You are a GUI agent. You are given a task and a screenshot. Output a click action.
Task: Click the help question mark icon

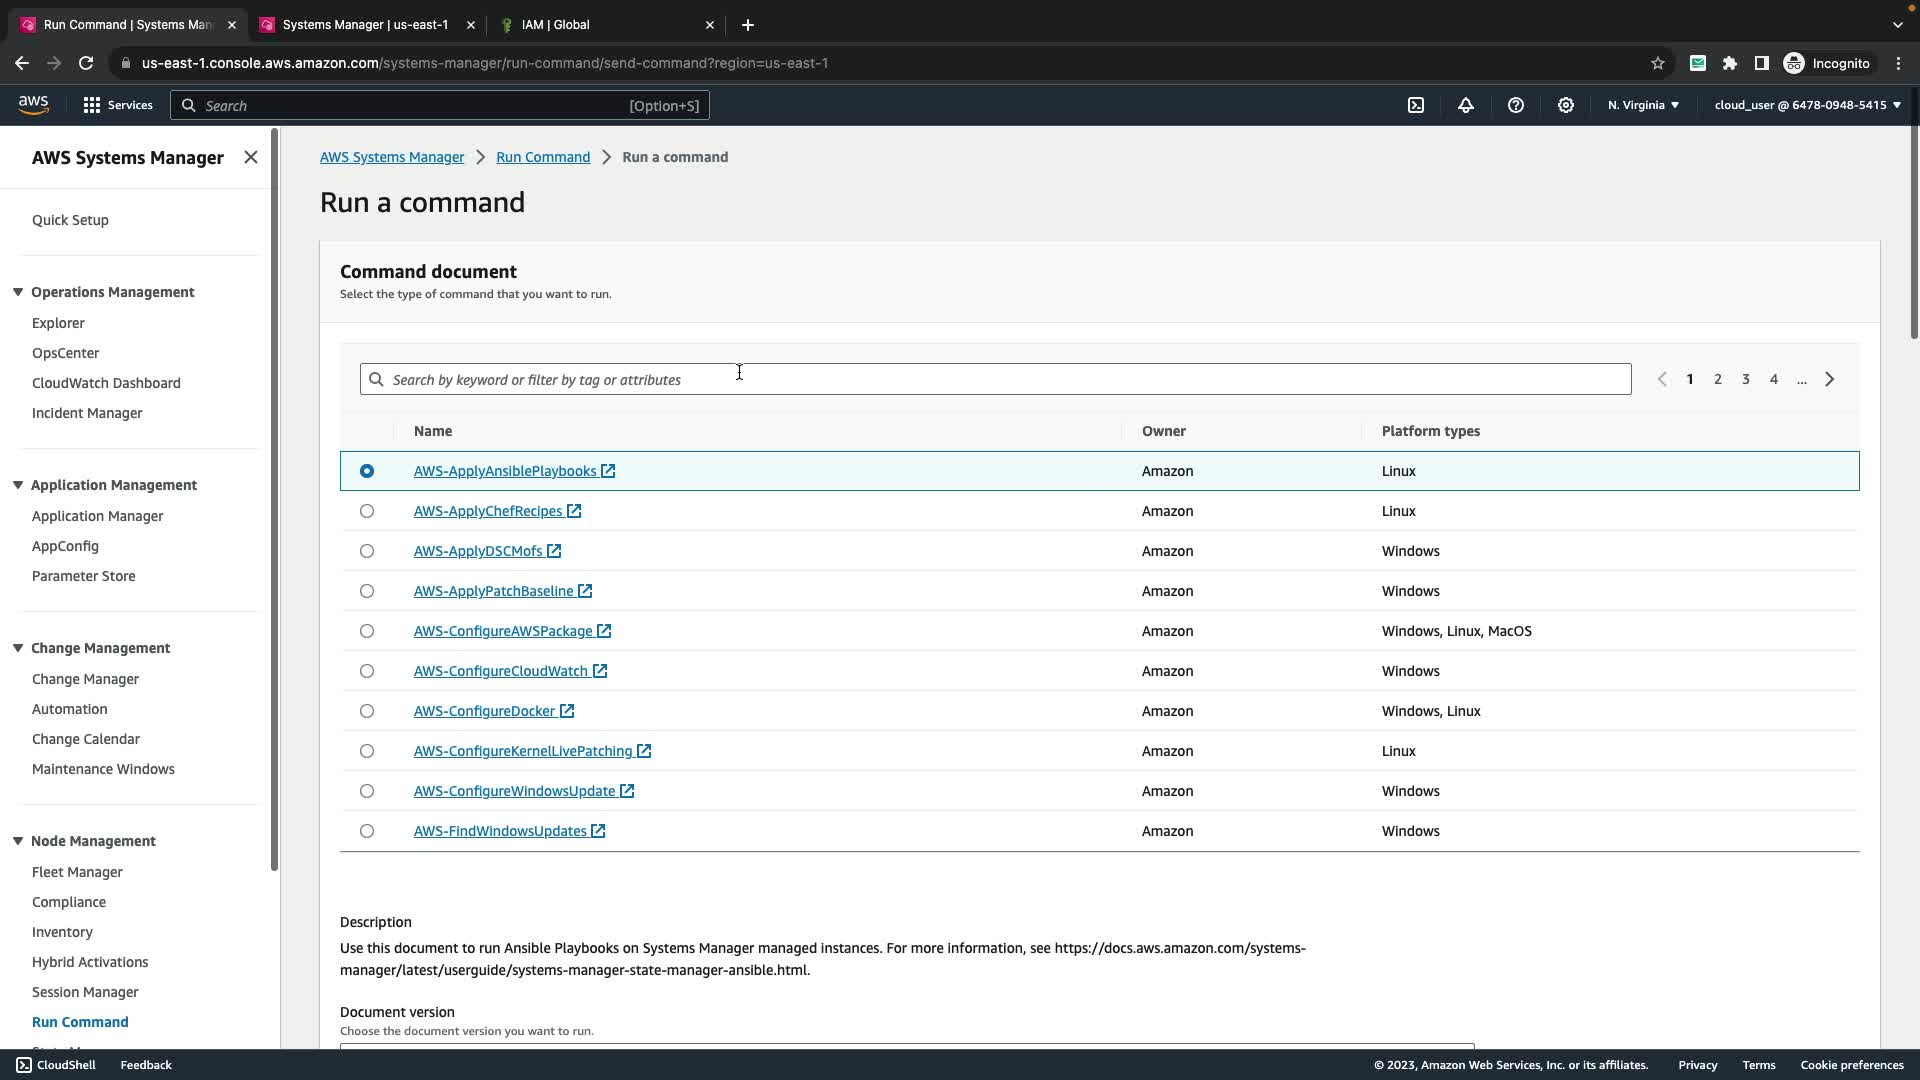pyautogui.click(x=1516, y=105)
